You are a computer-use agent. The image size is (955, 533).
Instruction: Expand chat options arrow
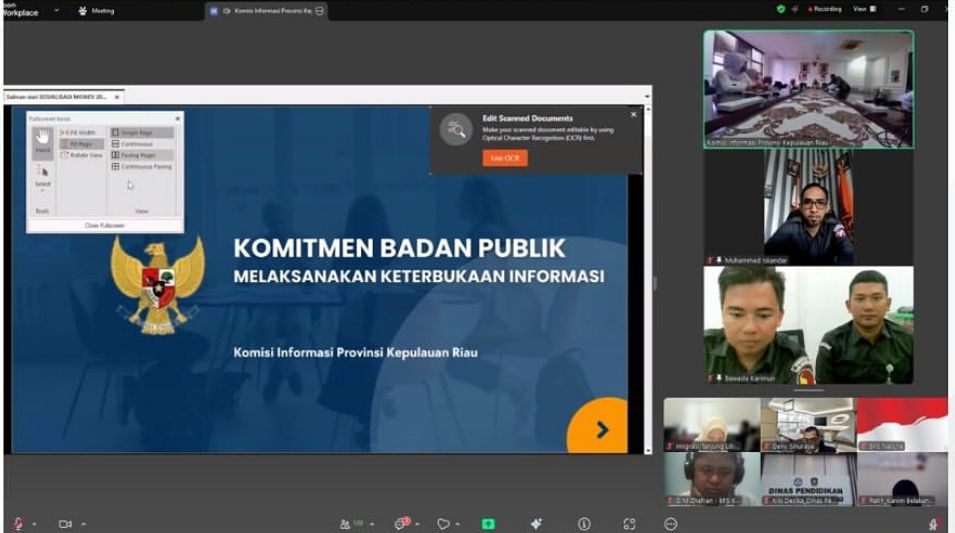[x=418, y=524]
